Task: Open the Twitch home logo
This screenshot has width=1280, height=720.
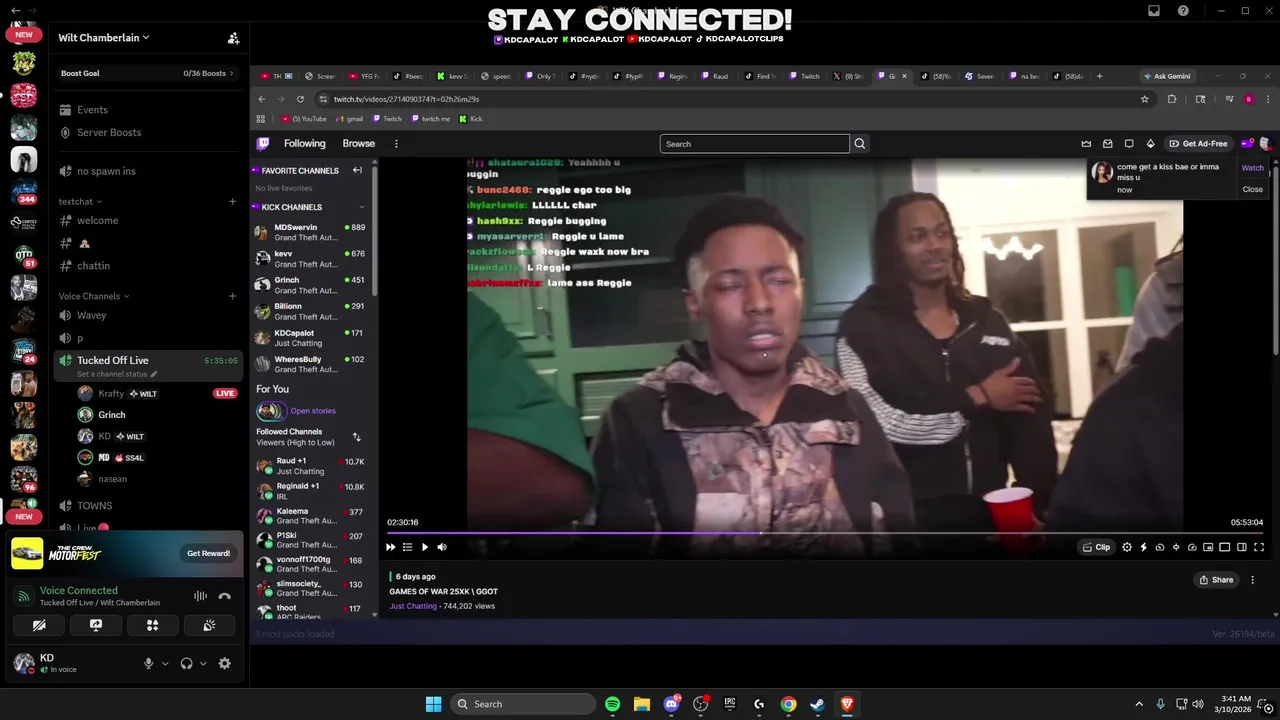Action: pos(263,144)
